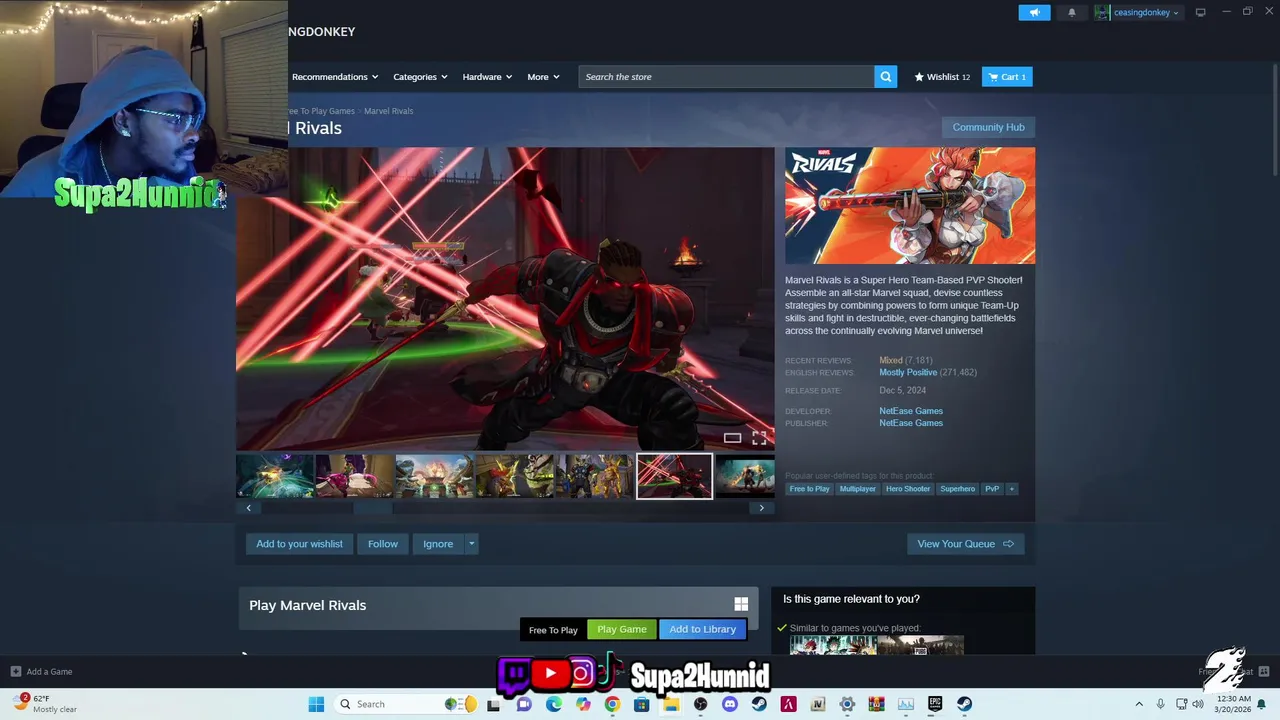The image size is (1280, 720).
Task: Open Mostly Positive English reviews link
Action: click(908, 372)
